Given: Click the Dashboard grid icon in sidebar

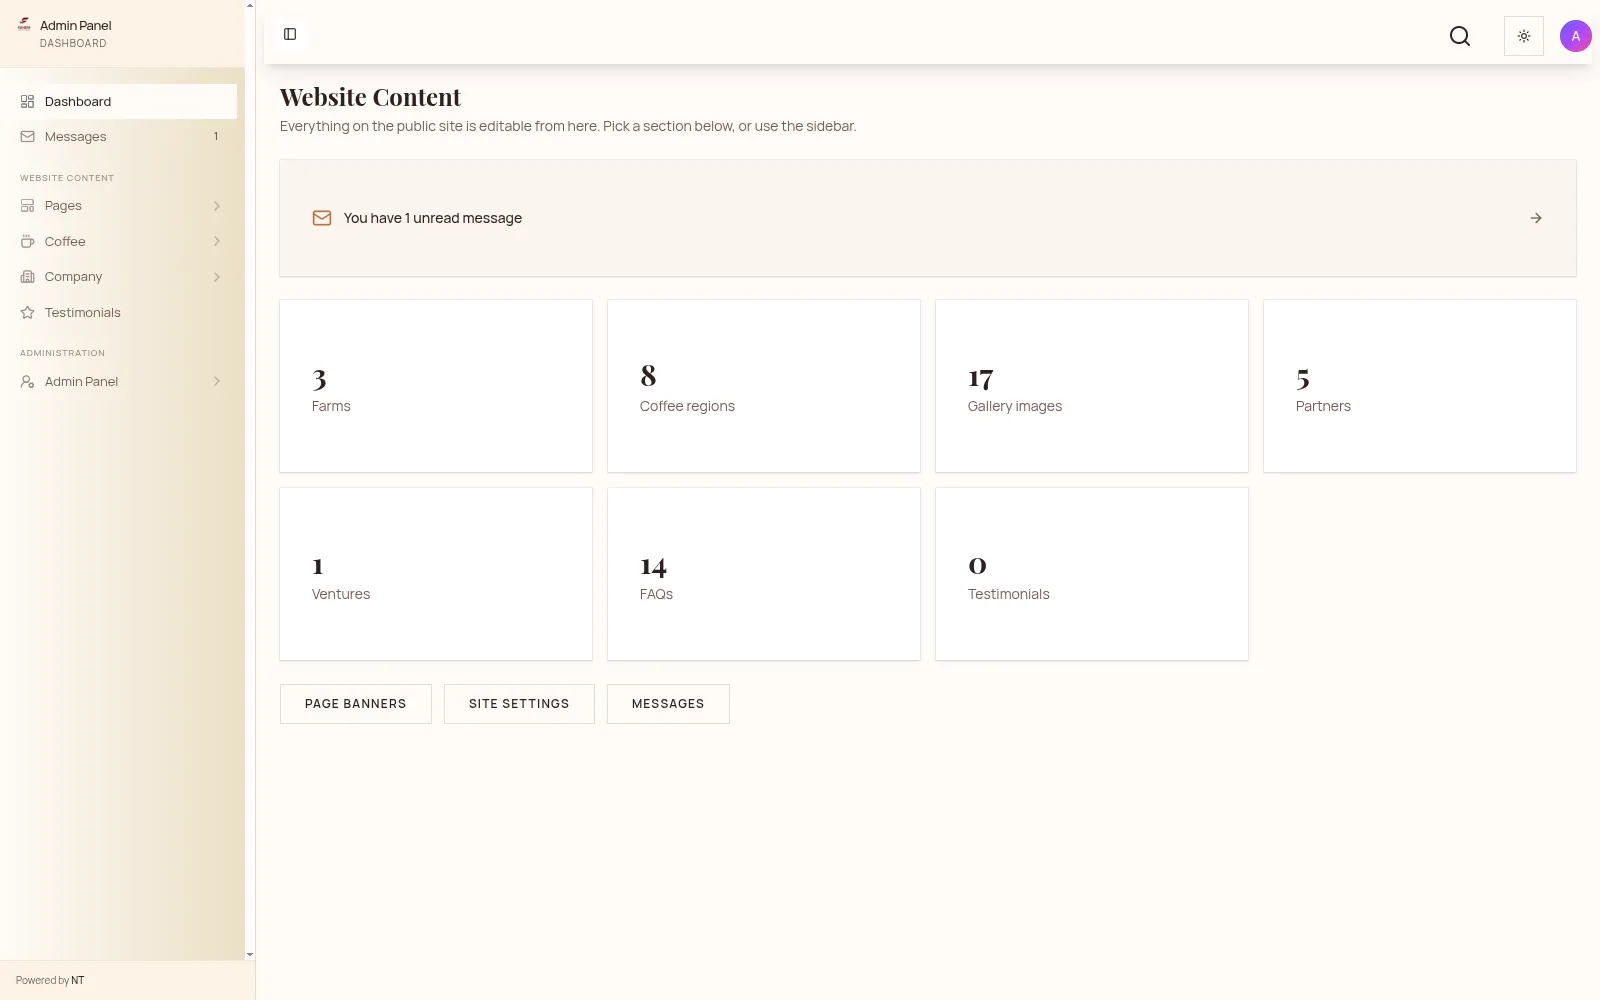Looking at the screenshot, I should 28,101.
